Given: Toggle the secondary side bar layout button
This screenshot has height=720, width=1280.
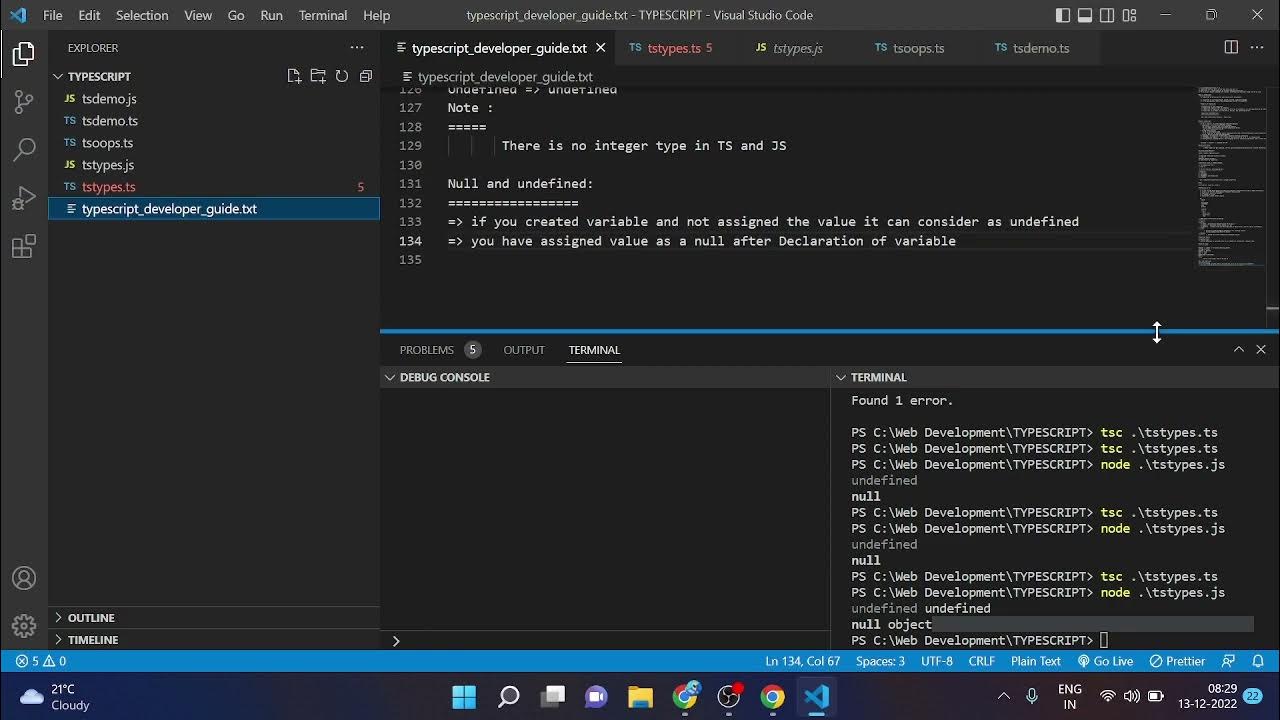Looking at the screenshot, I should tap(1107, 15).
